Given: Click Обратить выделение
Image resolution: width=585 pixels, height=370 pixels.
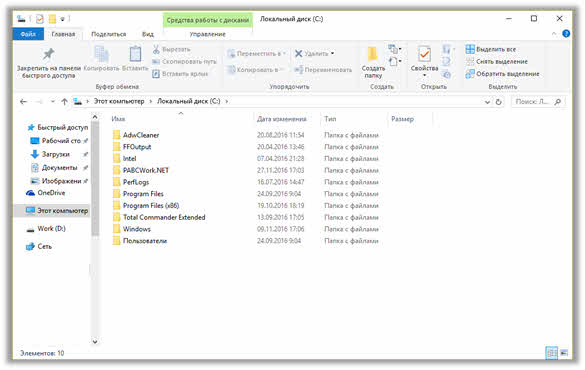Looking at the screenshot, I should pyautogui.click(x=503, y=74).
